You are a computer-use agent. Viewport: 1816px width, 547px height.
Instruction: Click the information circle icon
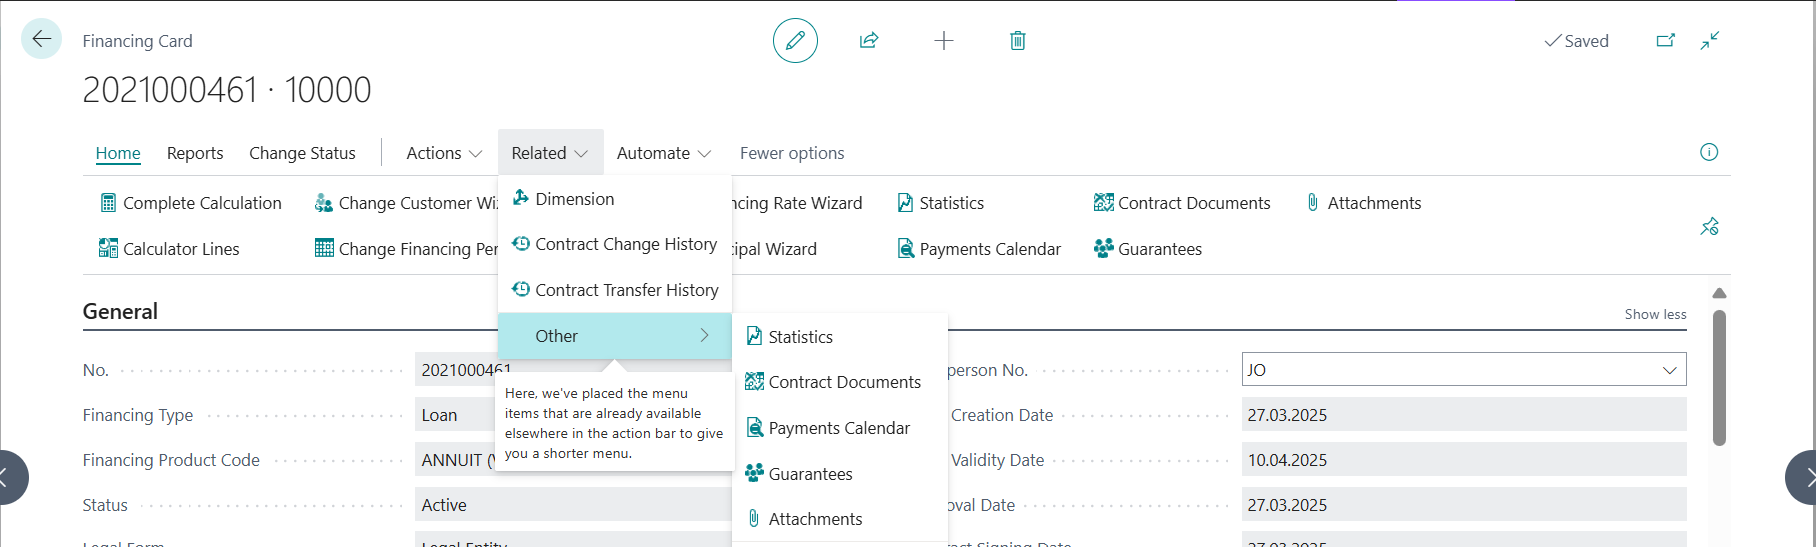point(1708,152)
